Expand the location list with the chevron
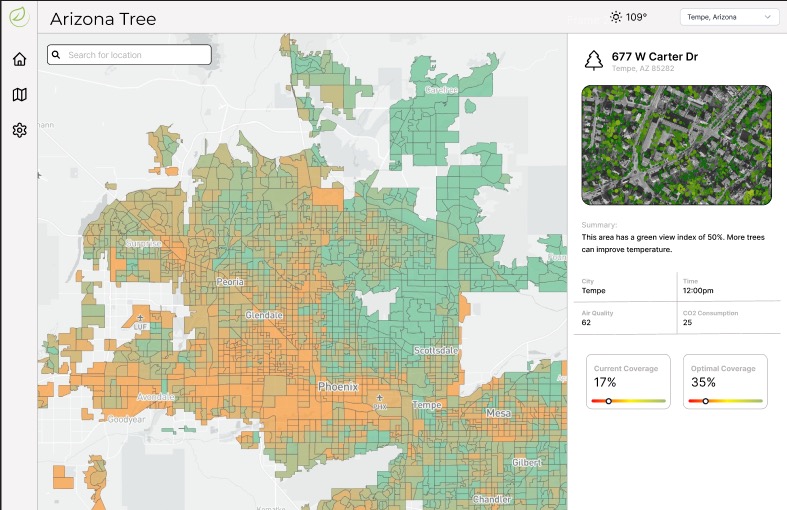The width and height of the screenshot is (787, 510). (767, 17)
